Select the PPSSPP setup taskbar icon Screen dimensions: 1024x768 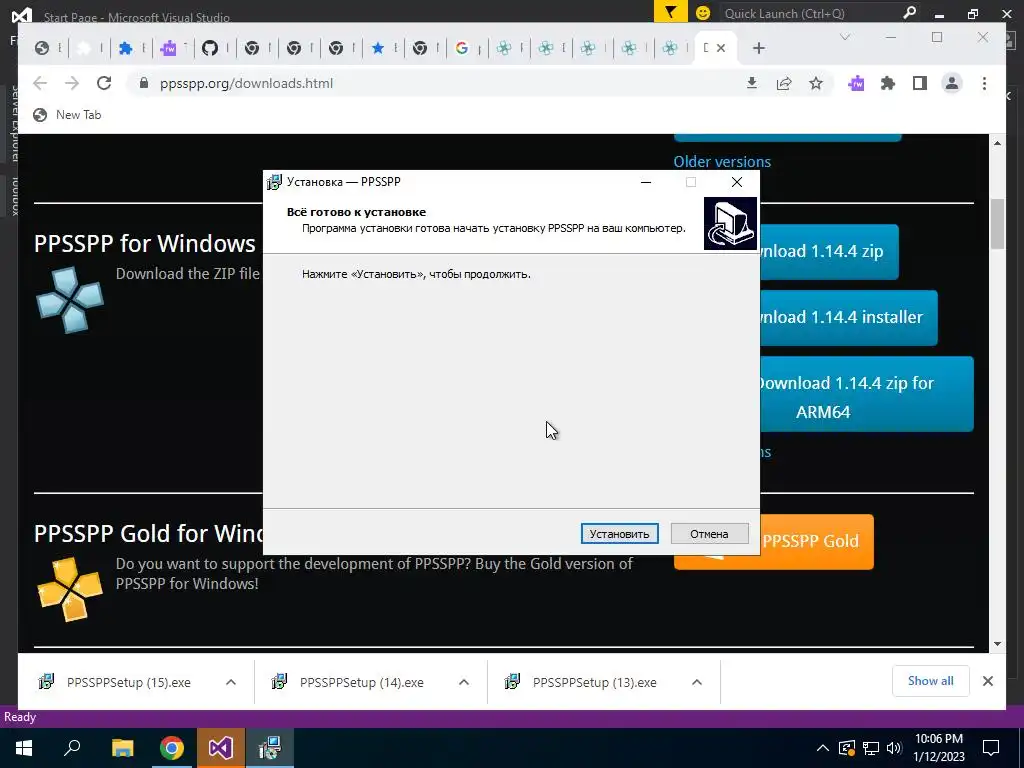pos(270,748)
